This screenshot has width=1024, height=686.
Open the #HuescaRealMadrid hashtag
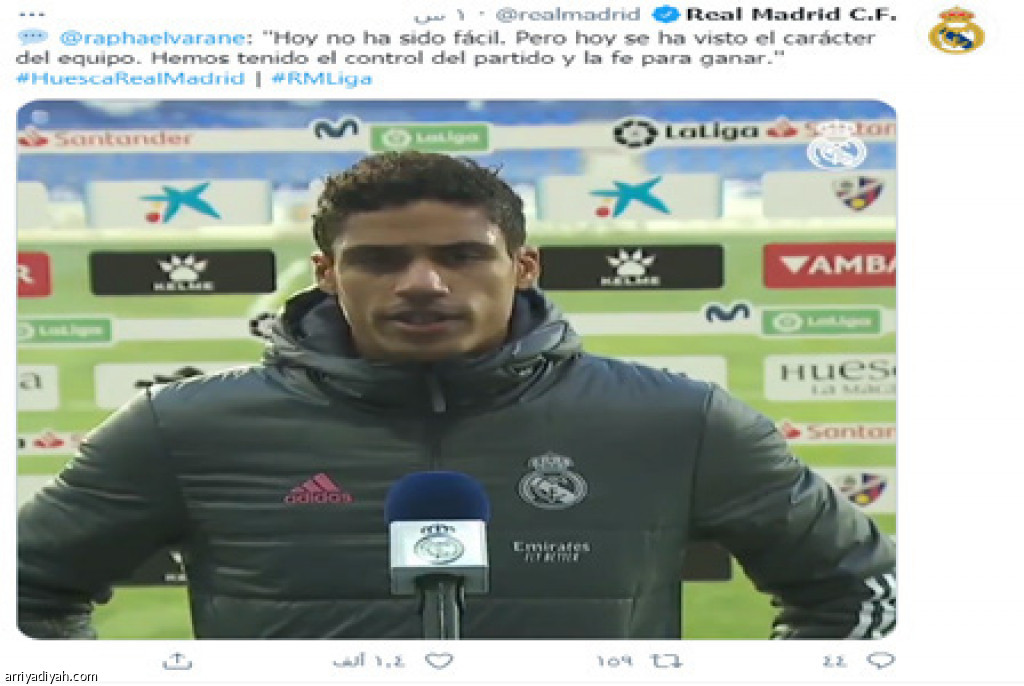point(131,79)
